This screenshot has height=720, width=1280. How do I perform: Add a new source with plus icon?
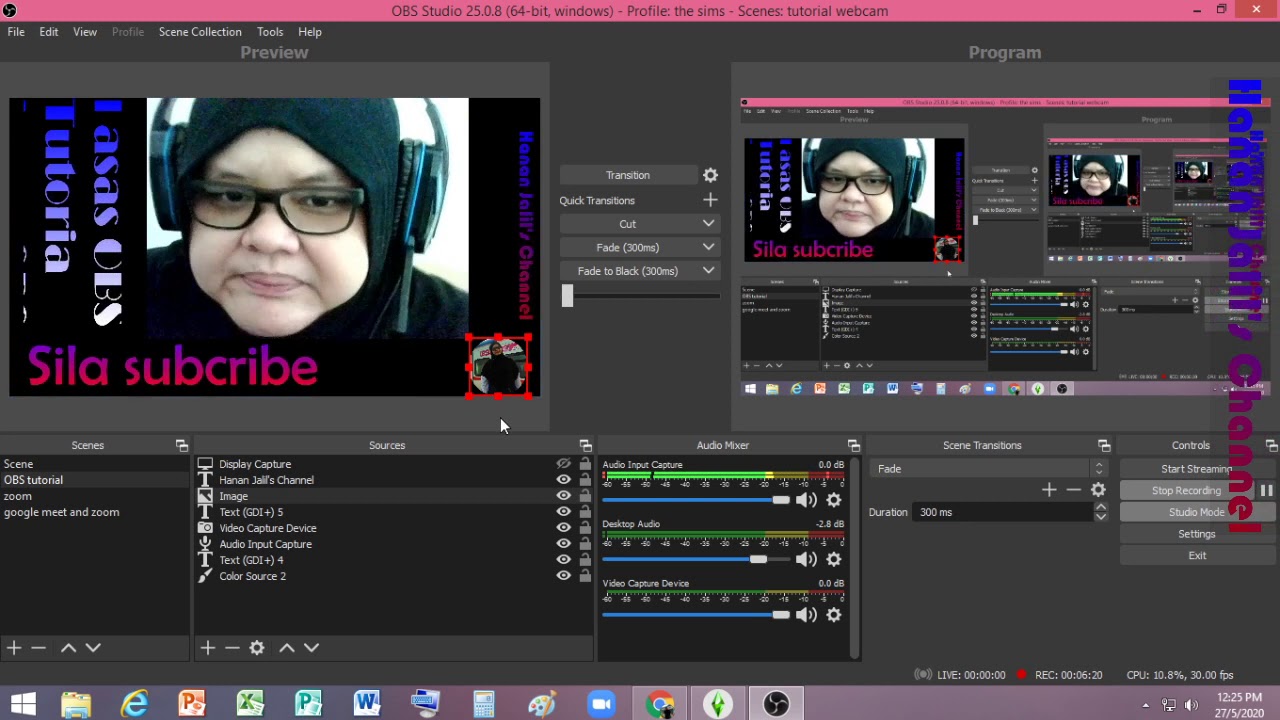[x=207, y=648]
